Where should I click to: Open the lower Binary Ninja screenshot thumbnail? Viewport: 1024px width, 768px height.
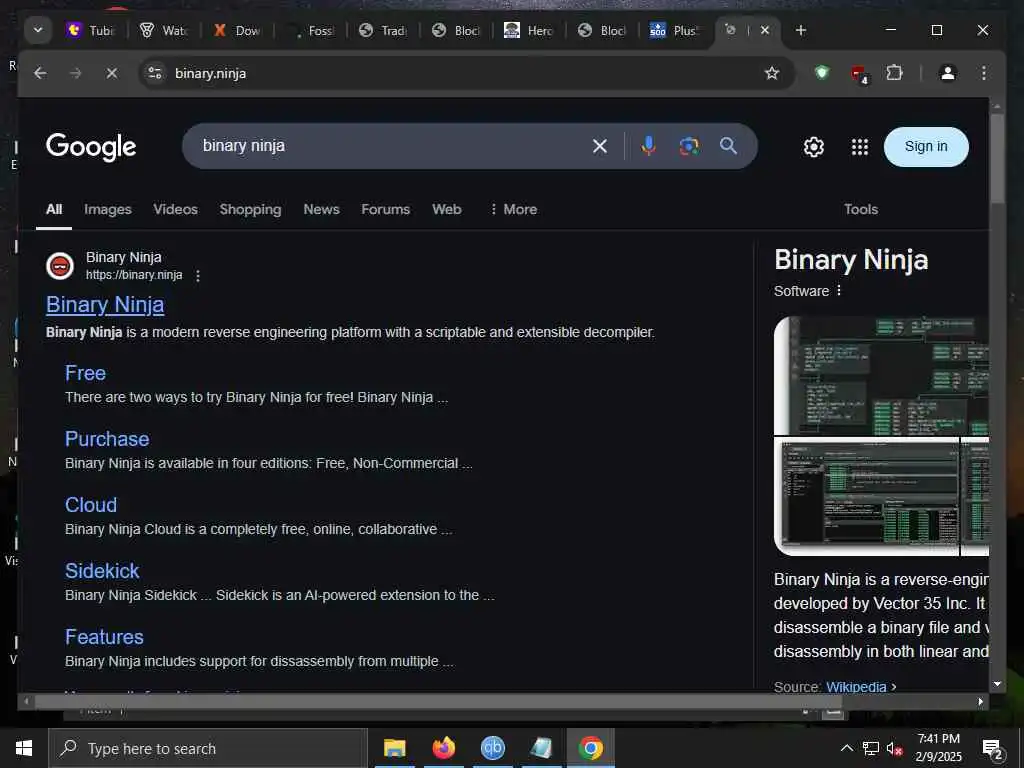(867, 497)
